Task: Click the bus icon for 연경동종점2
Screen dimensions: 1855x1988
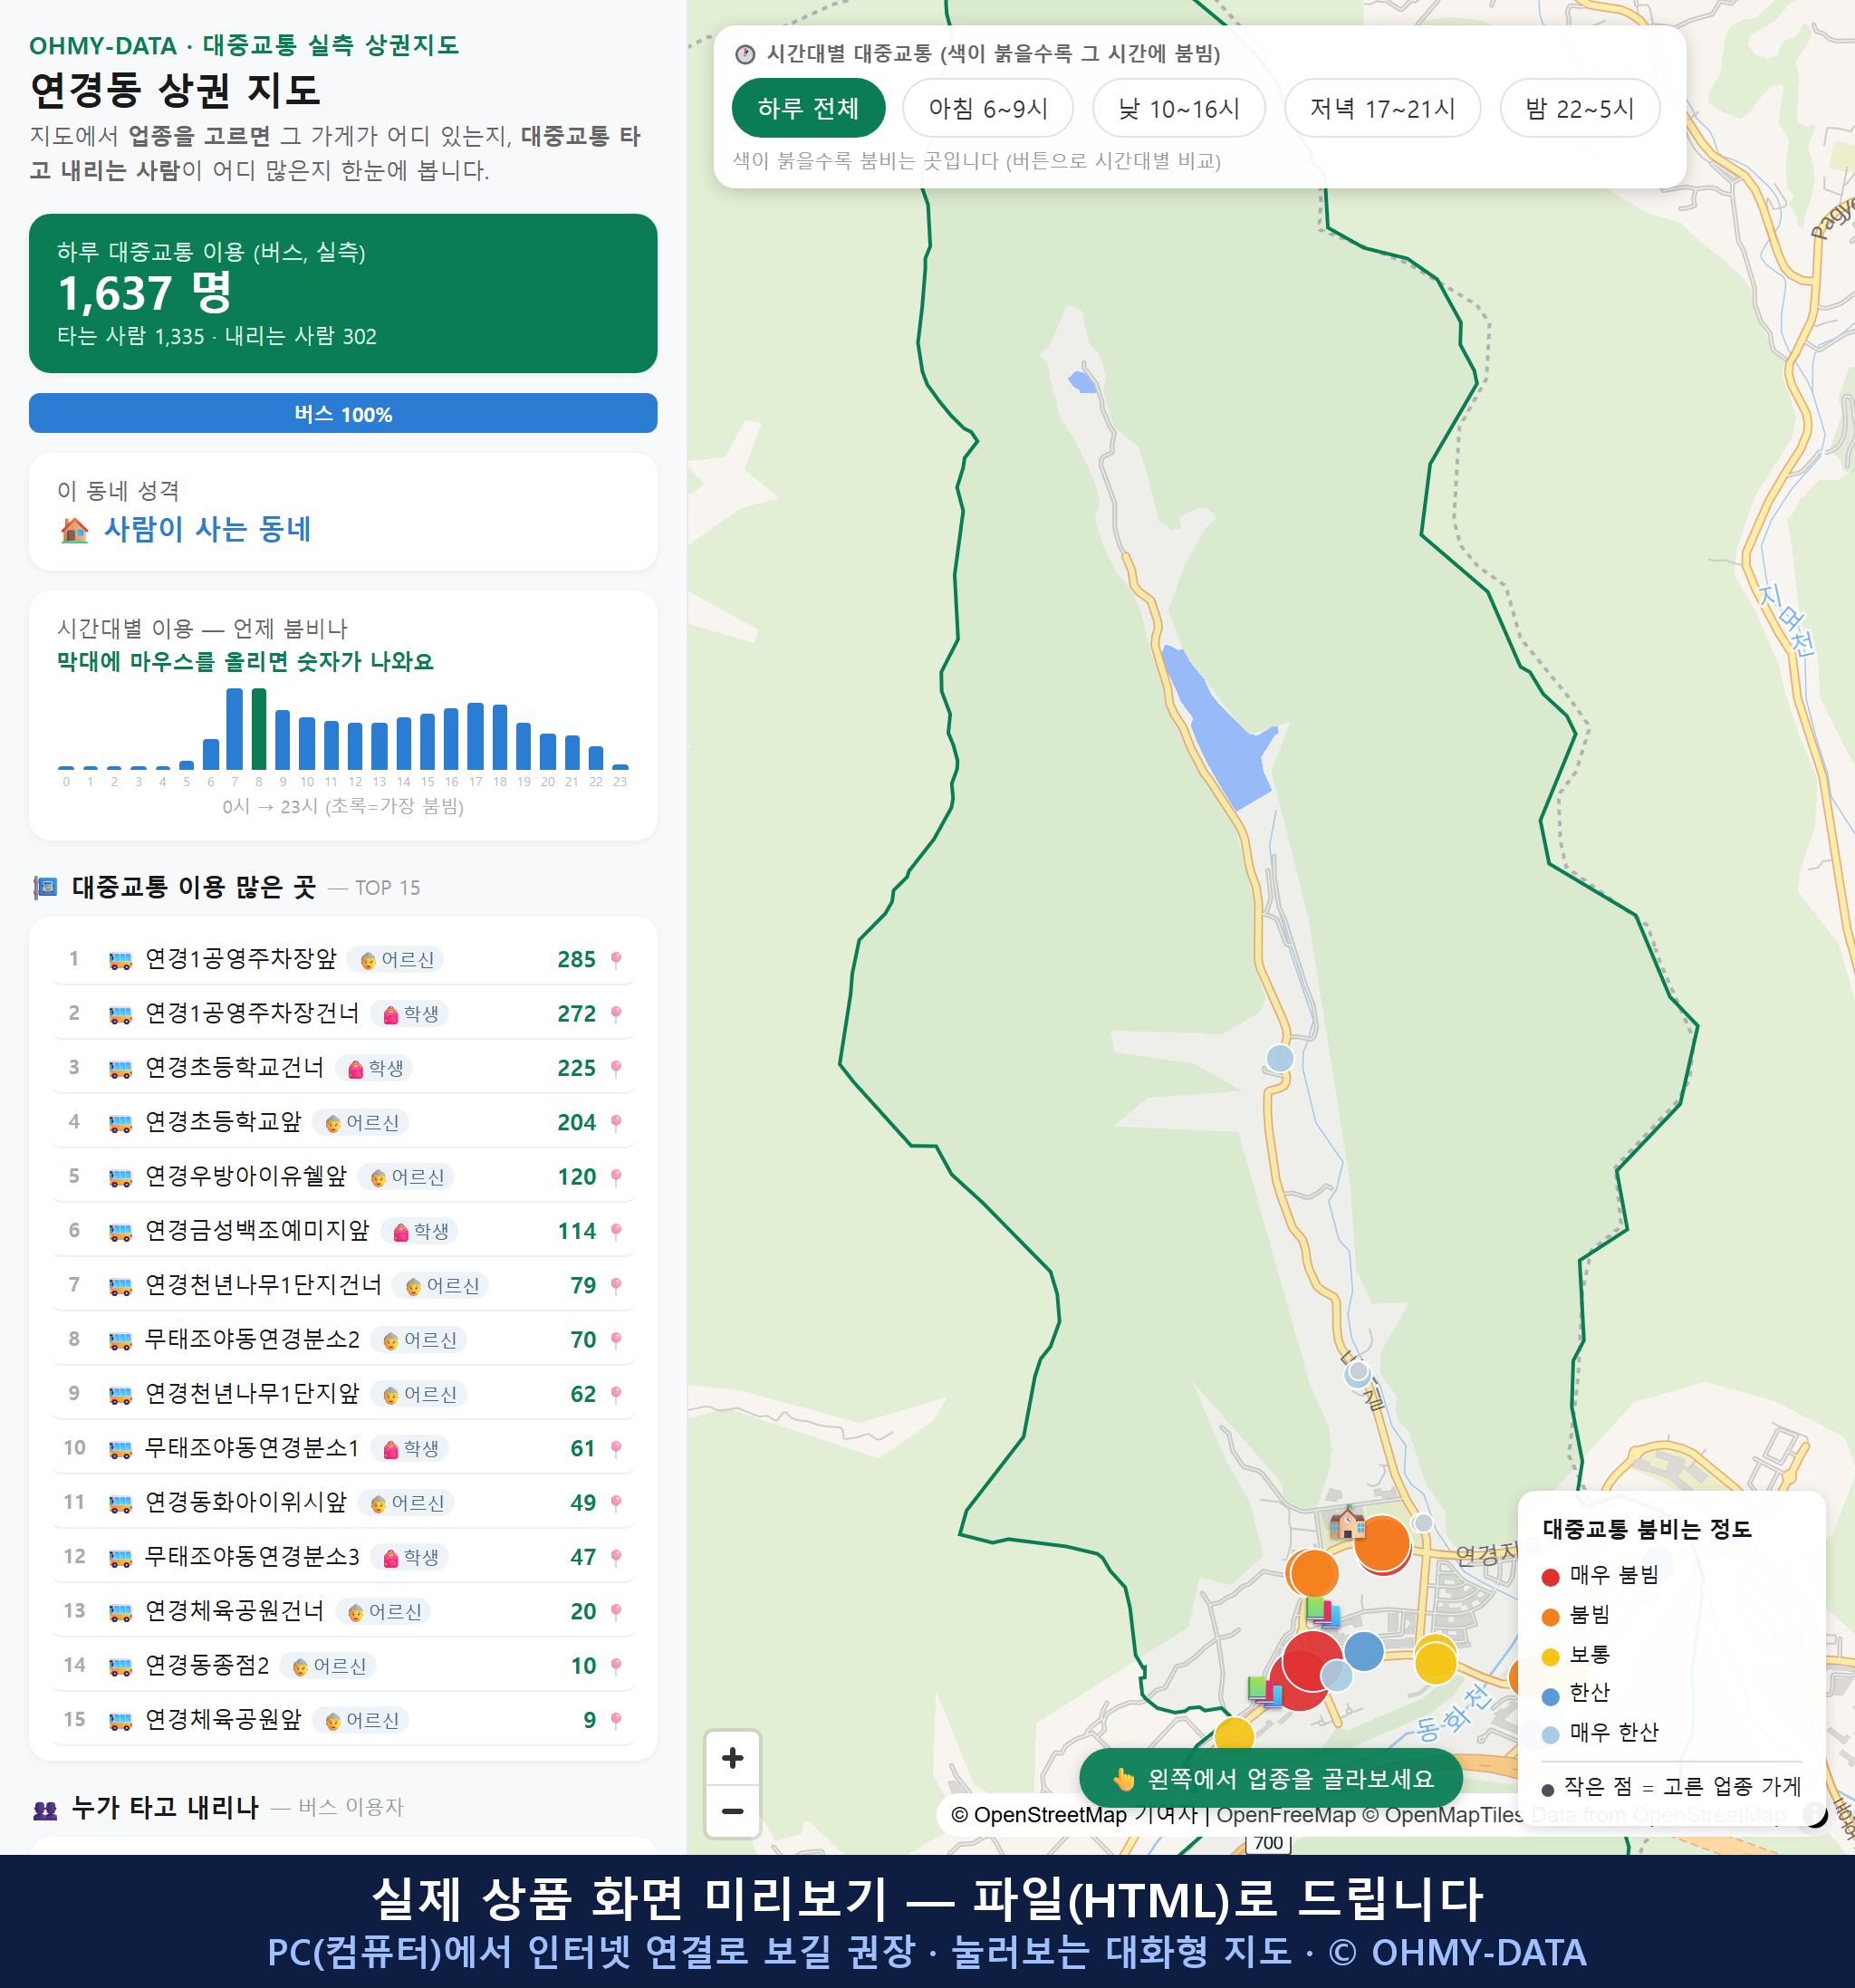Action: click(120, 1666)
